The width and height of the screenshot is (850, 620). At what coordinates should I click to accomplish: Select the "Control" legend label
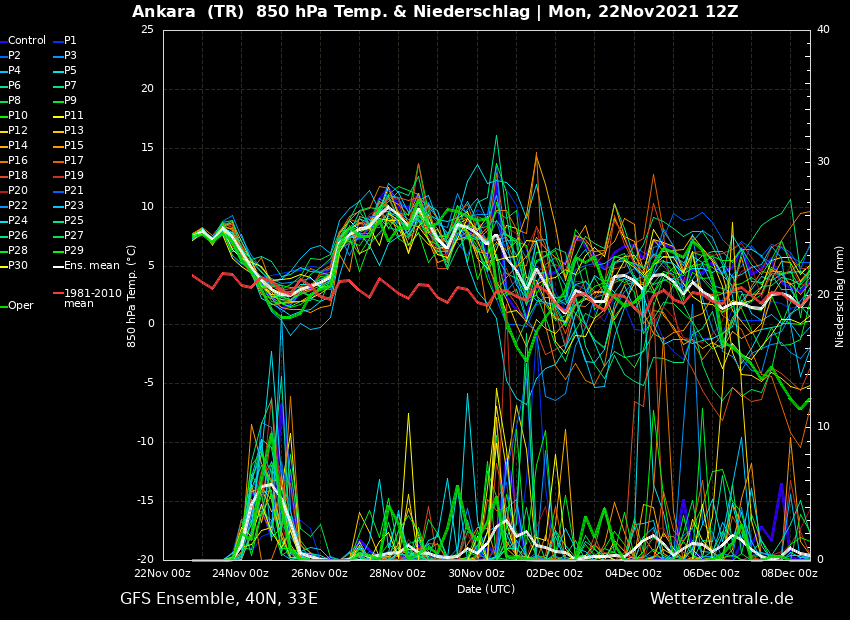(27, 41)
